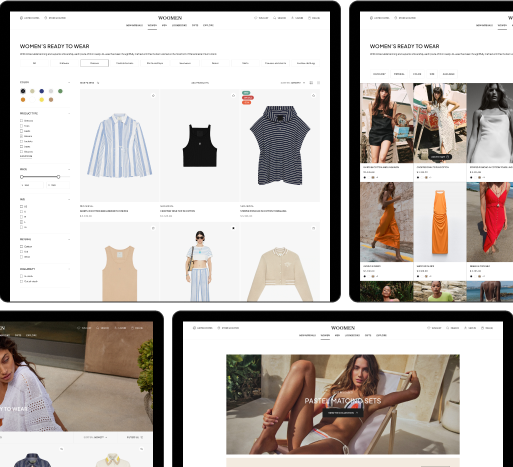Pick the navy blue color swatch
Screen dimensions: 513x467
42,91
